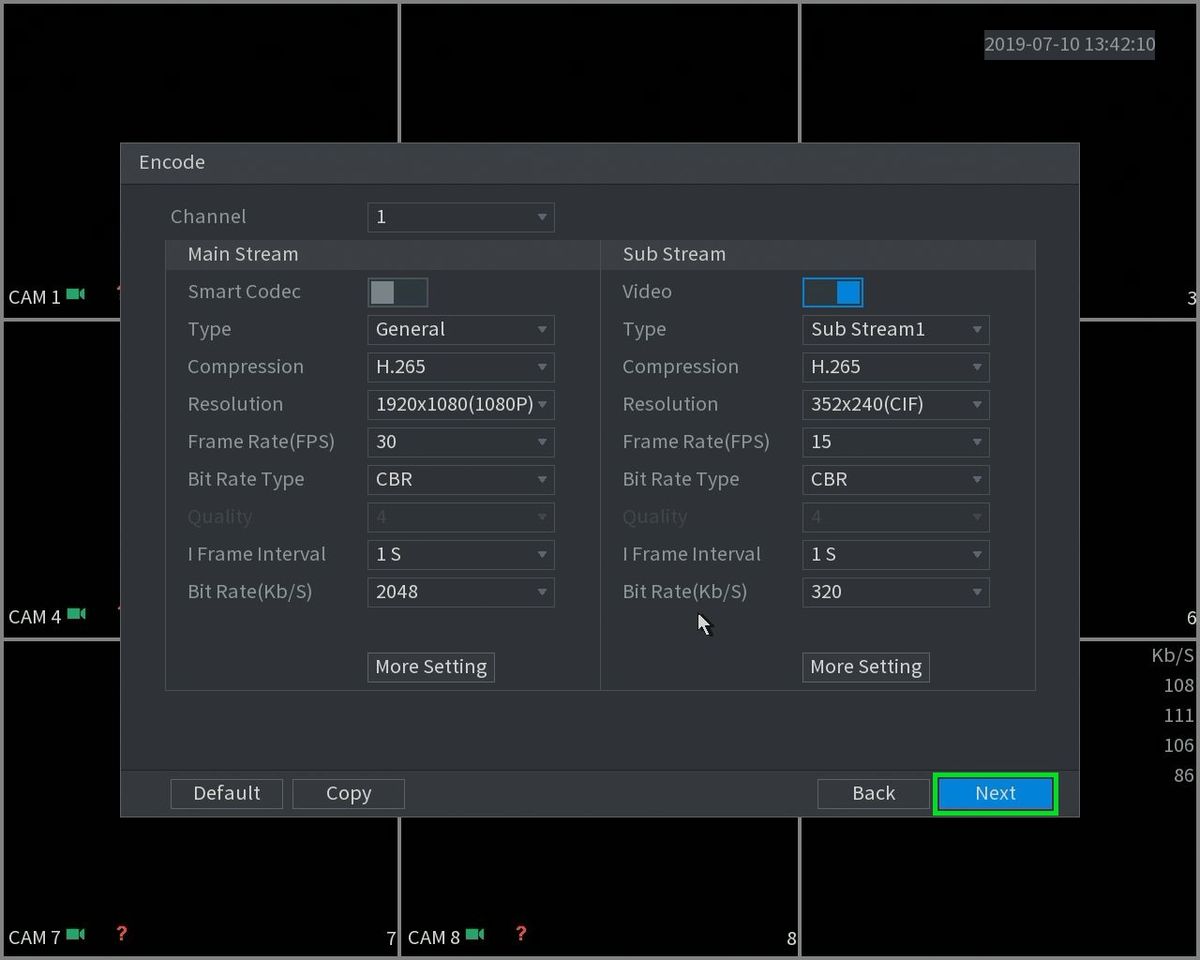Image resolution: width=1200 pixels, height=960 pixels.
Task: Open the Channel dropdown
Action: pos(461,217)
